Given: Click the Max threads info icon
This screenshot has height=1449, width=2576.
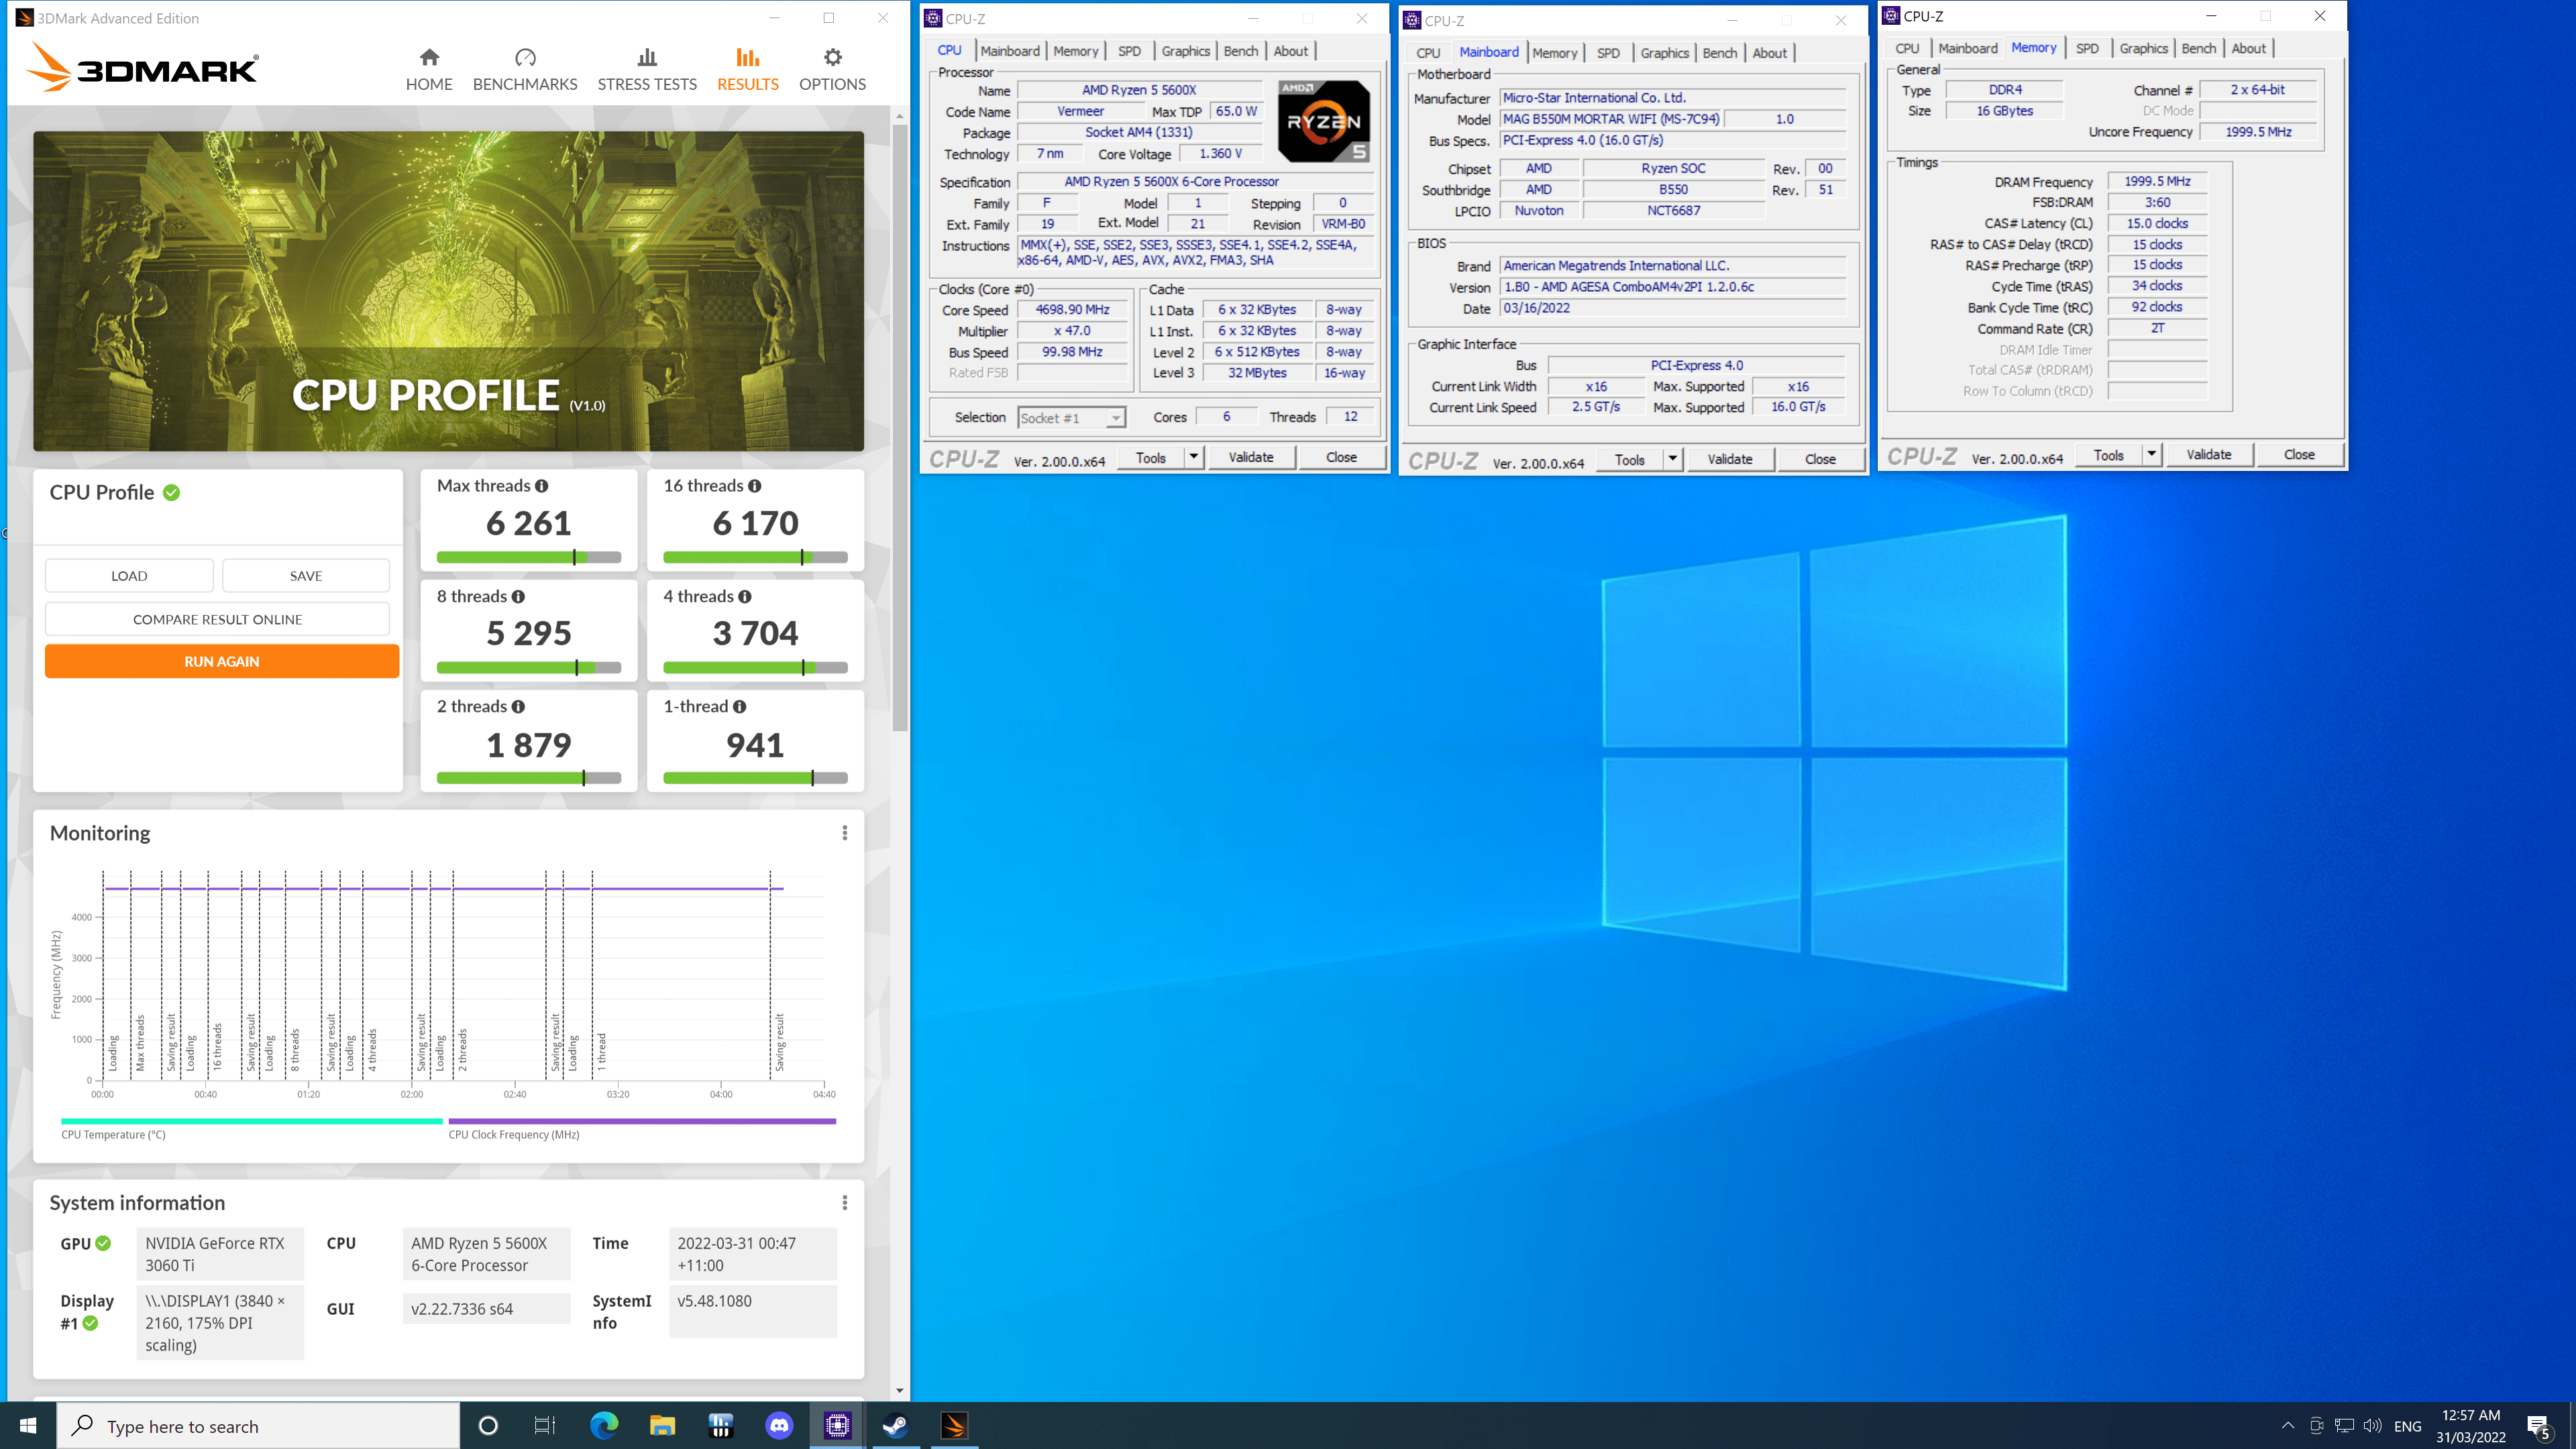Looking at the screenshot, I should click(541, 486).
